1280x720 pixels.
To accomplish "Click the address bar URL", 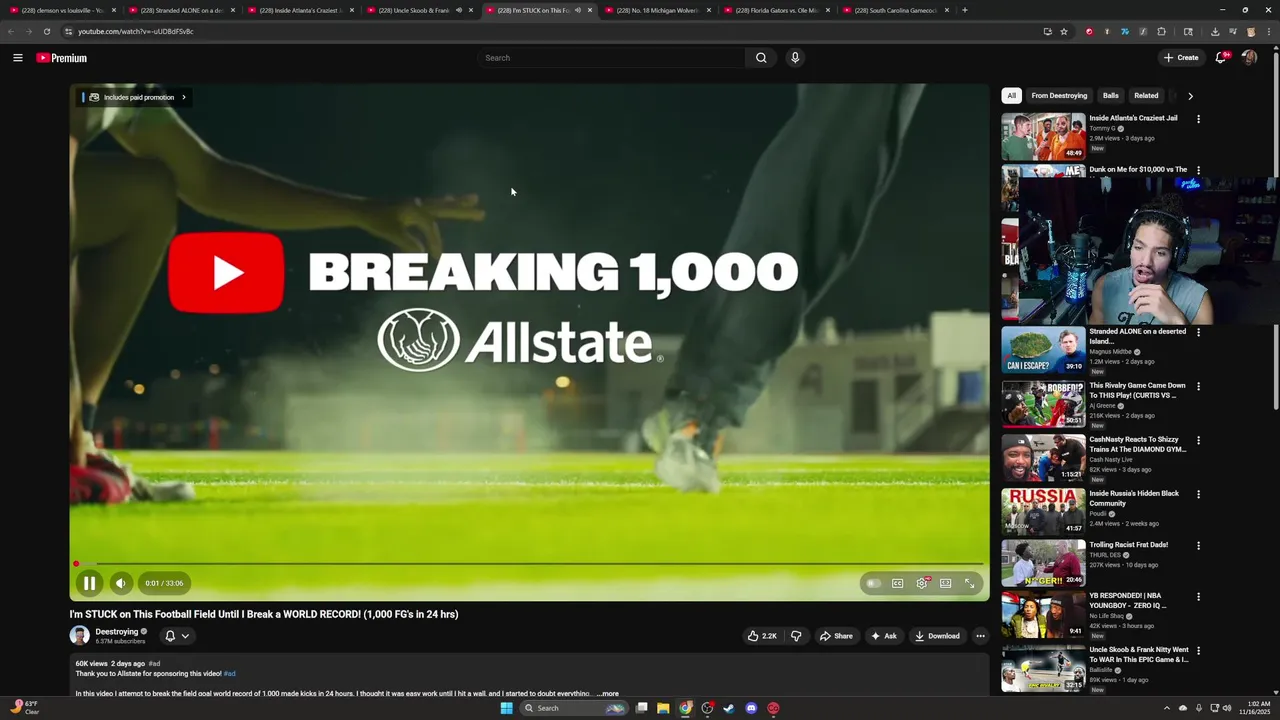I will [136, 31].
